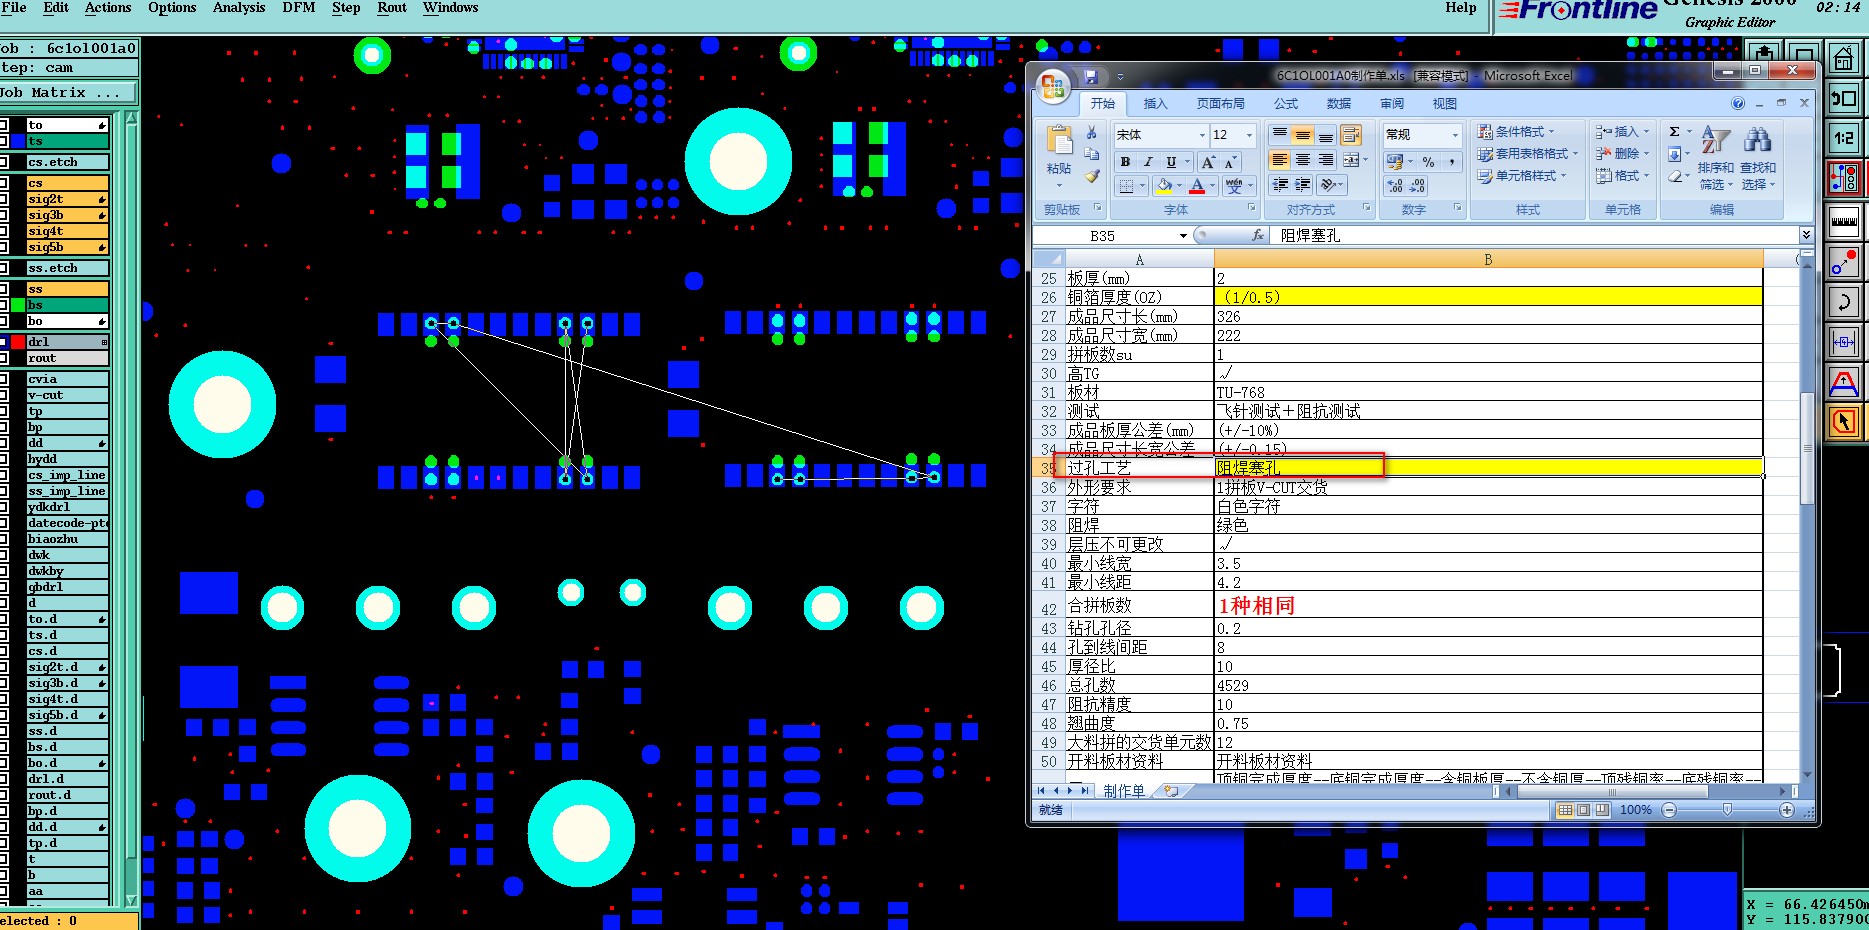This screenshot has width=1869, height=930.
Task: Open the fill color dropdown arrow
Action: (x=1180, y=186)
